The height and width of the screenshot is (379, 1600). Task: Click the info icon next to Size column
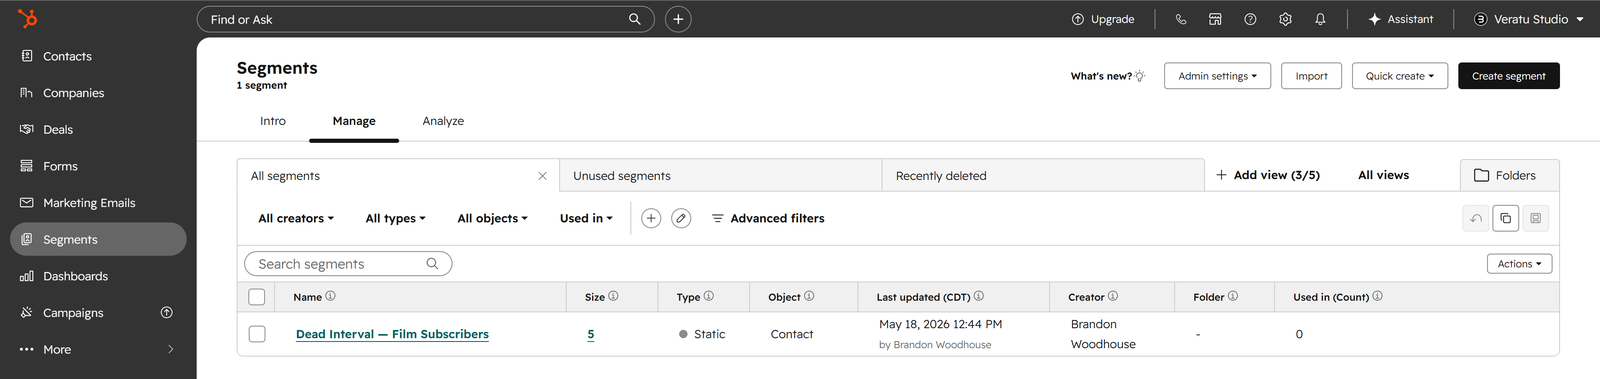pos(613,296)
